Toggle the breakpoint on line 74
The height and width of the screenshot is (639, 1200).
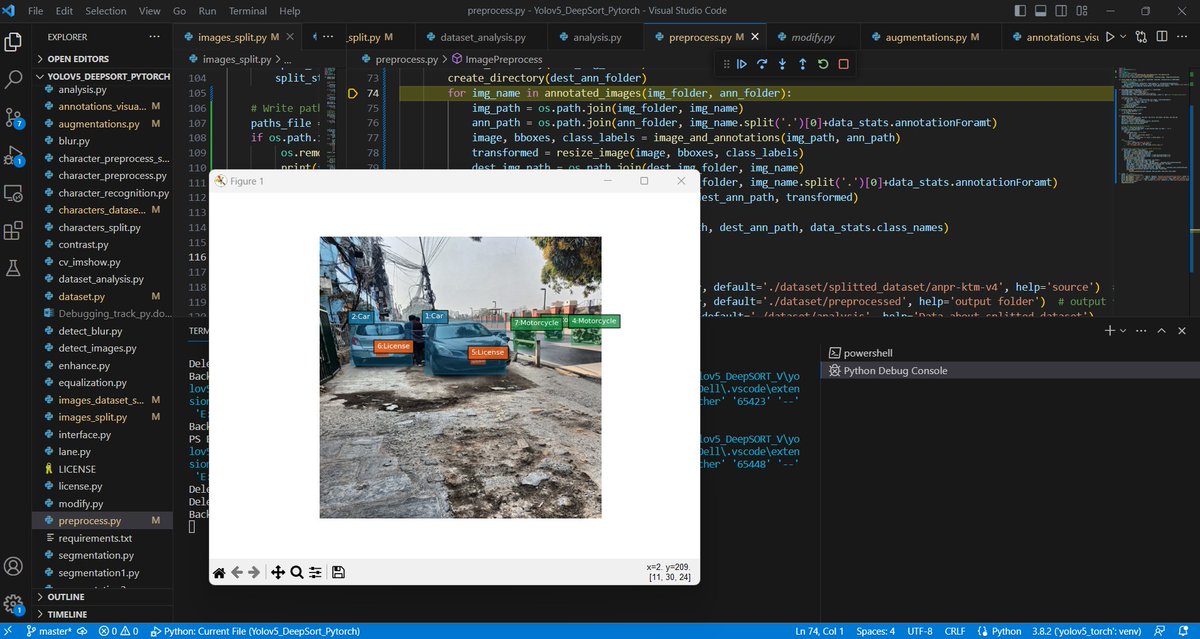352,92
